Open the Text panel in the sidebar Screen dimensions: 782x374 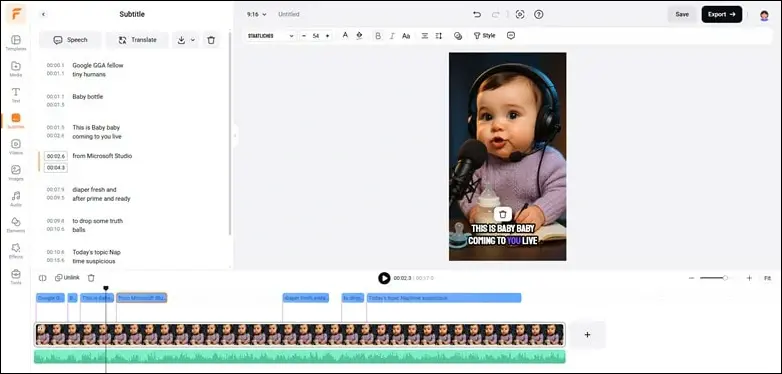click(x=16, y=95)
